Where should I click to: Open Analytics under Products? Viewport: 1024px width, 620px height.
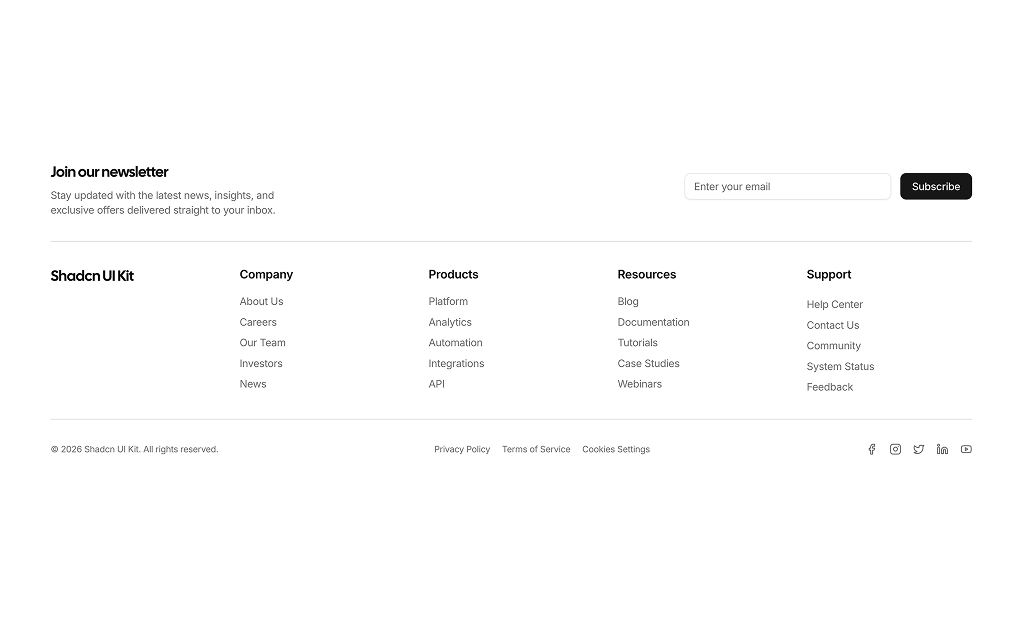(450, 322)
